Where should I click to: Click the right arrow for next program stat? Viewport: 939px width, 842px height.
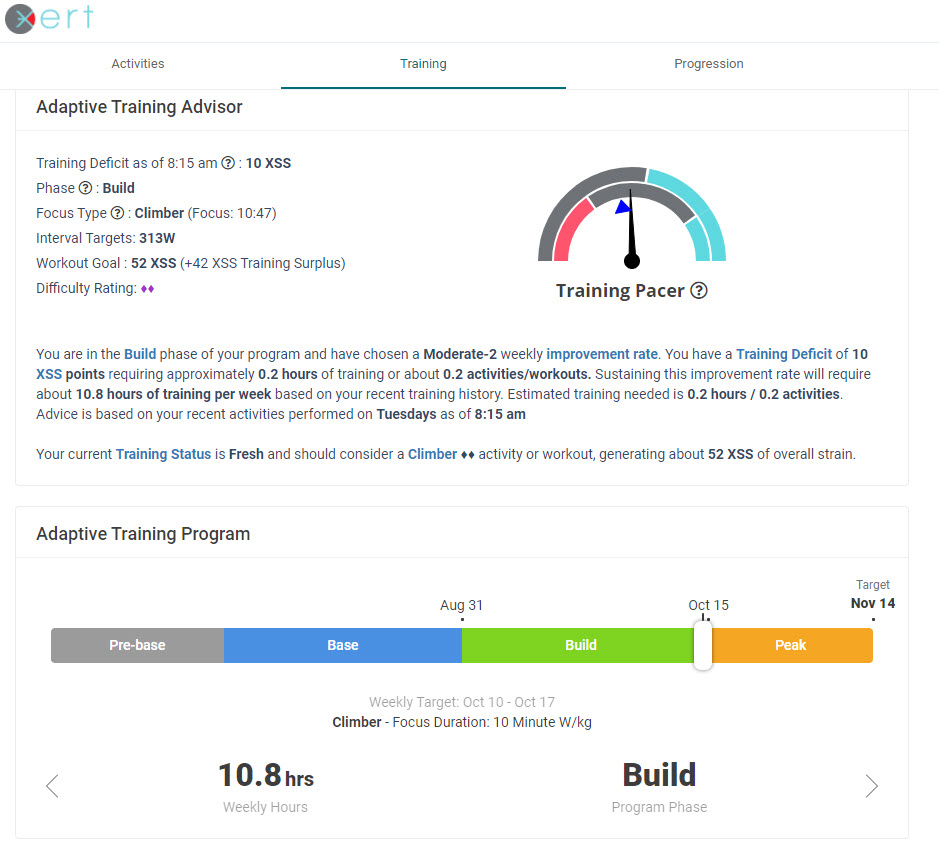871,786
